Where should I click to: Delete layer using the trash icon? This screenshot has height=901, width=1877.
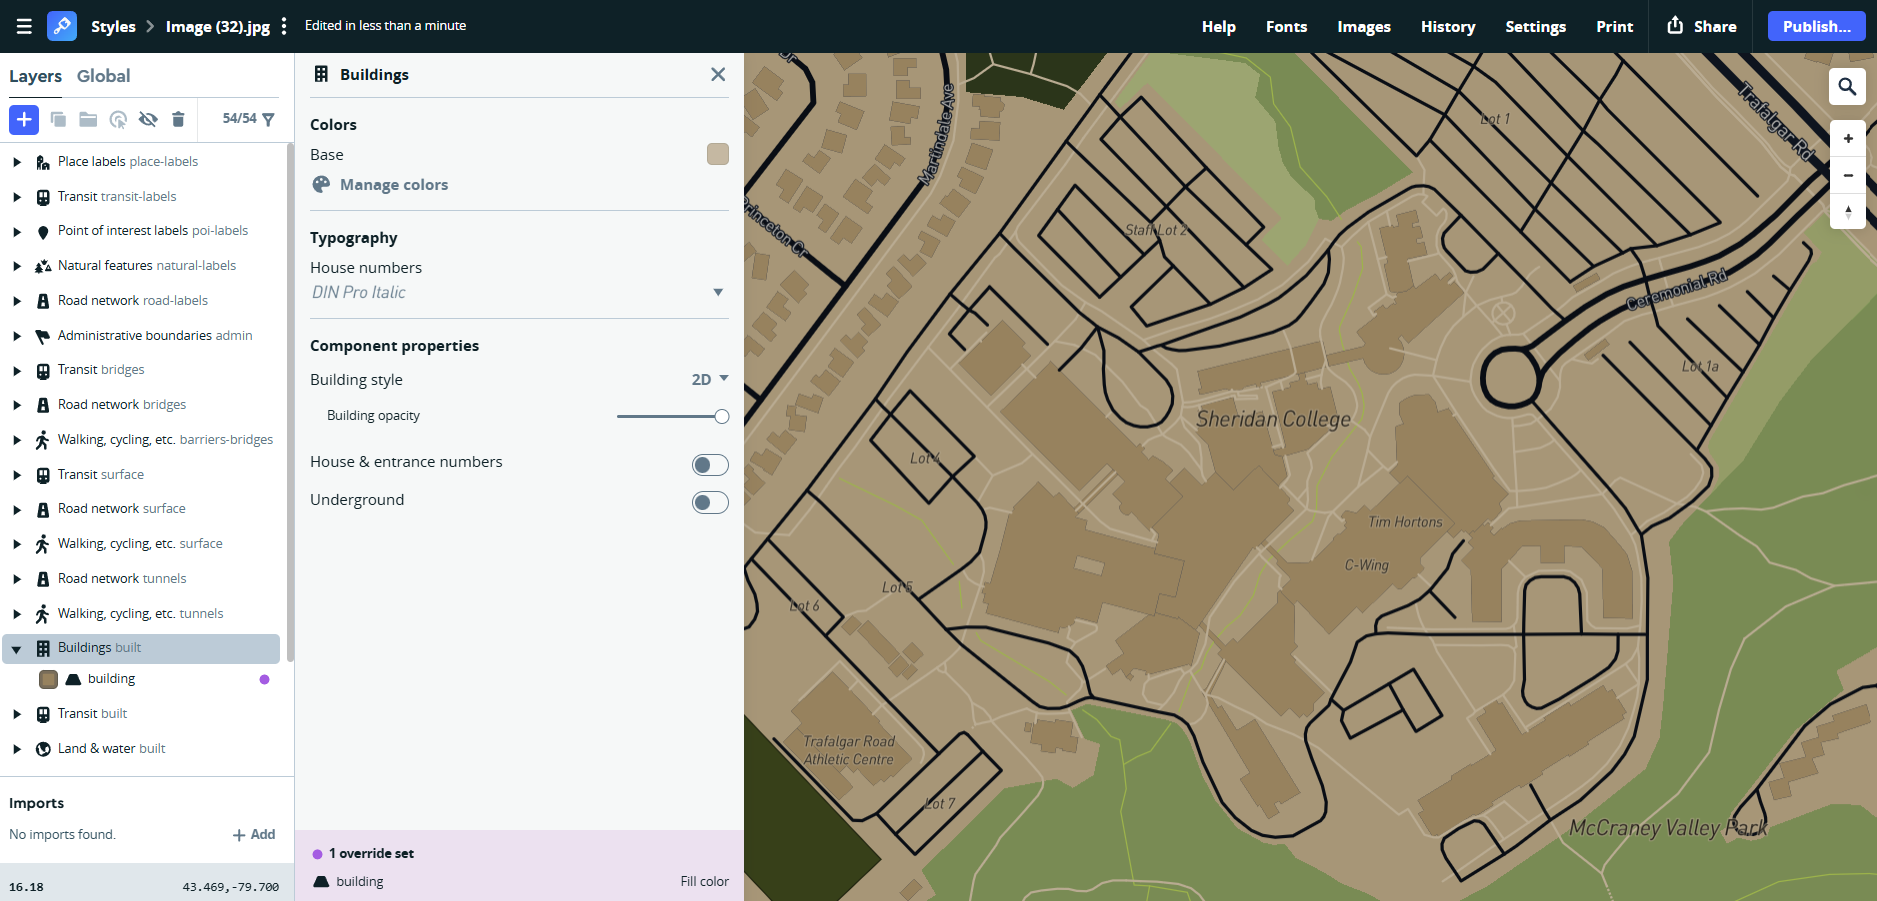(x=178, y=119)
